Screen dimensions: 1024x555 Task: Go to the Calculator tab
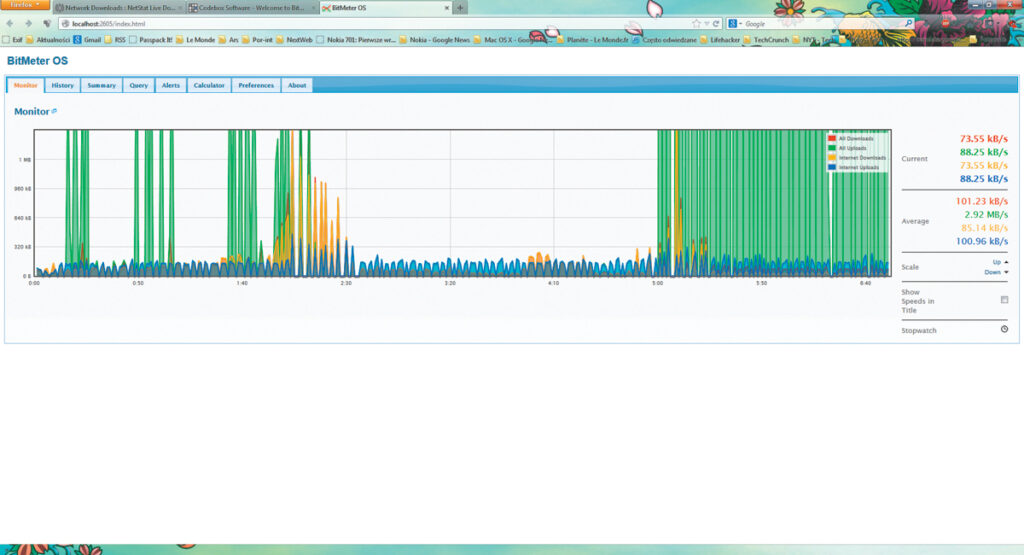point(209,86)
